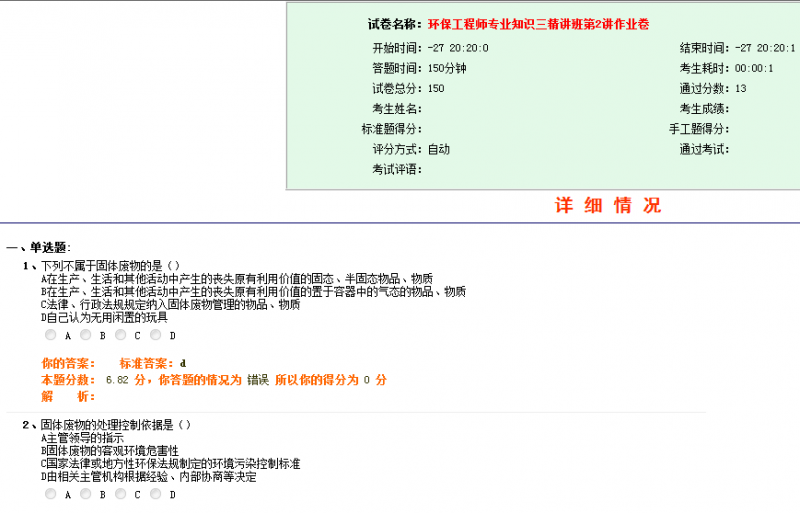Select radio option A for question 1
800x513 pixels.
click(51, 335)
